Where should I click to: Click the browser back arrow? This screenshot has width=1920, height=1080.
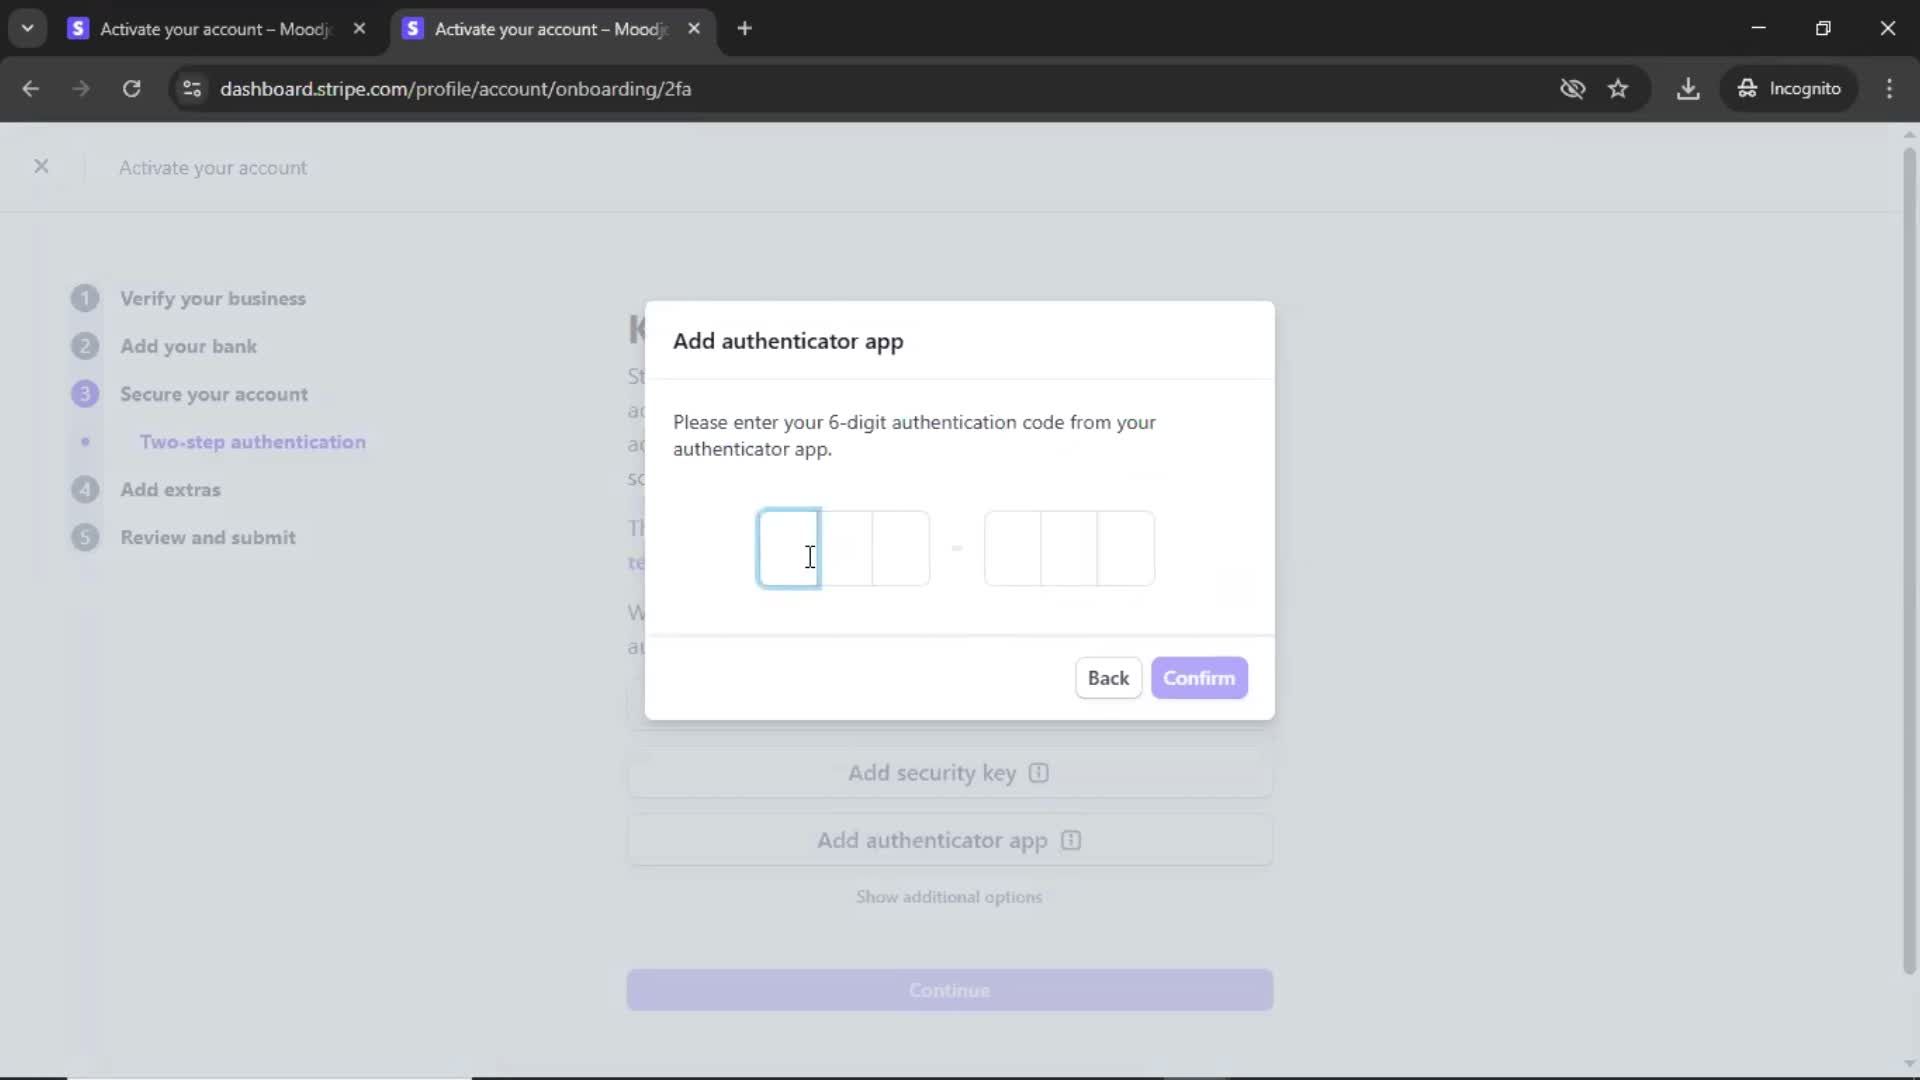coord(30,89)
